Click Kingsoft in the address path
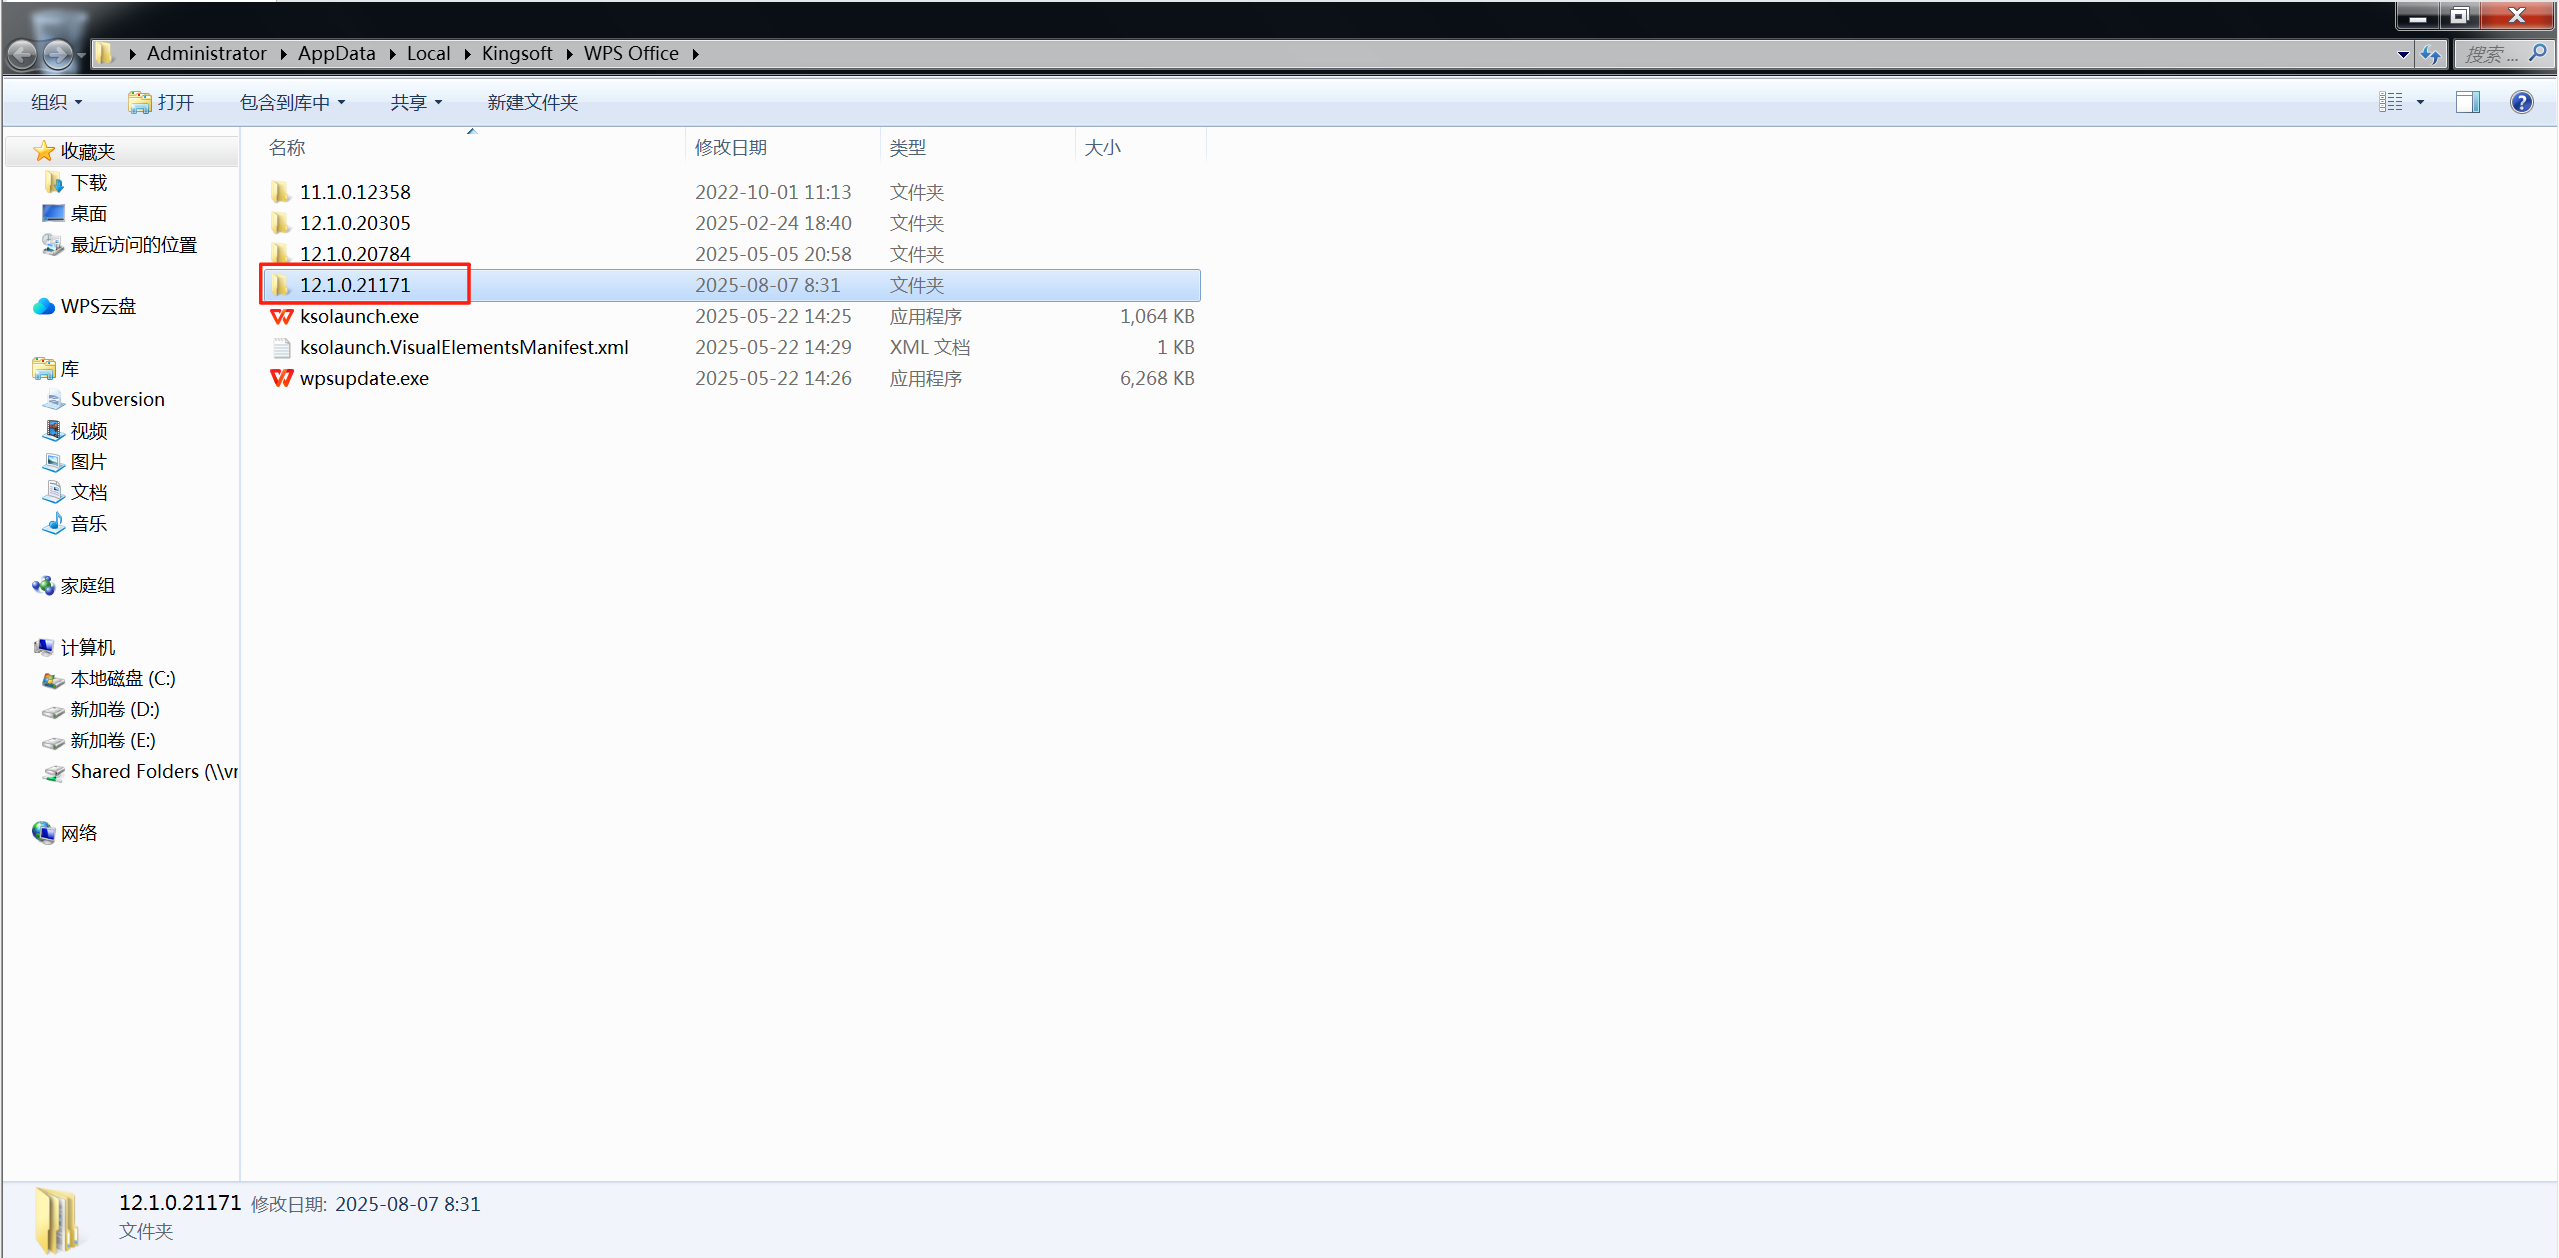 tap(517, 54)
